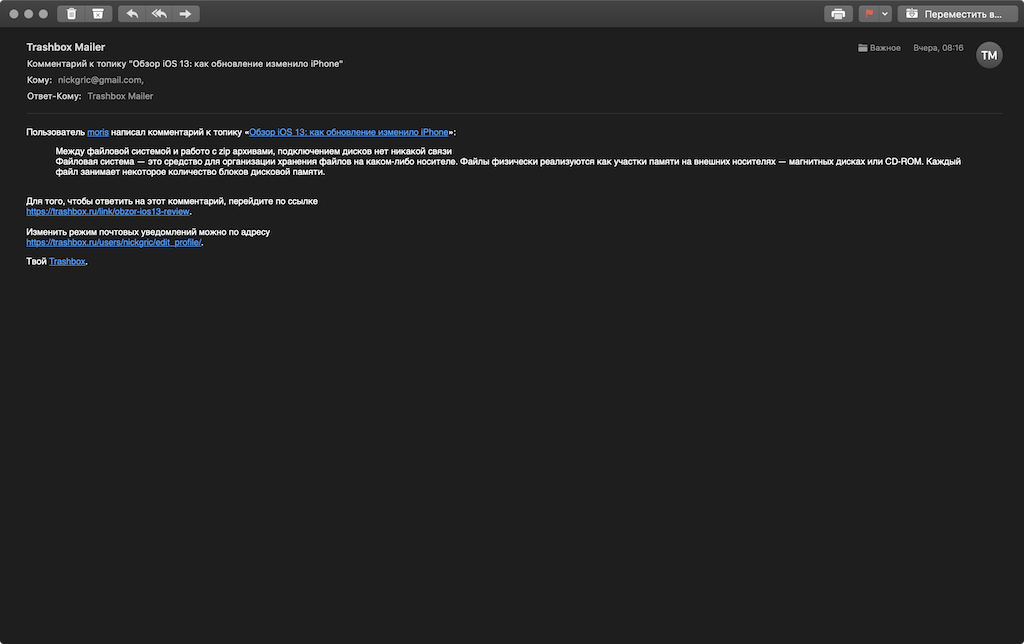The width and height of the screenshot is (1024, 644).
Task: Click the Вчера, 08:16 date stamp
Action: pos(938,48)
